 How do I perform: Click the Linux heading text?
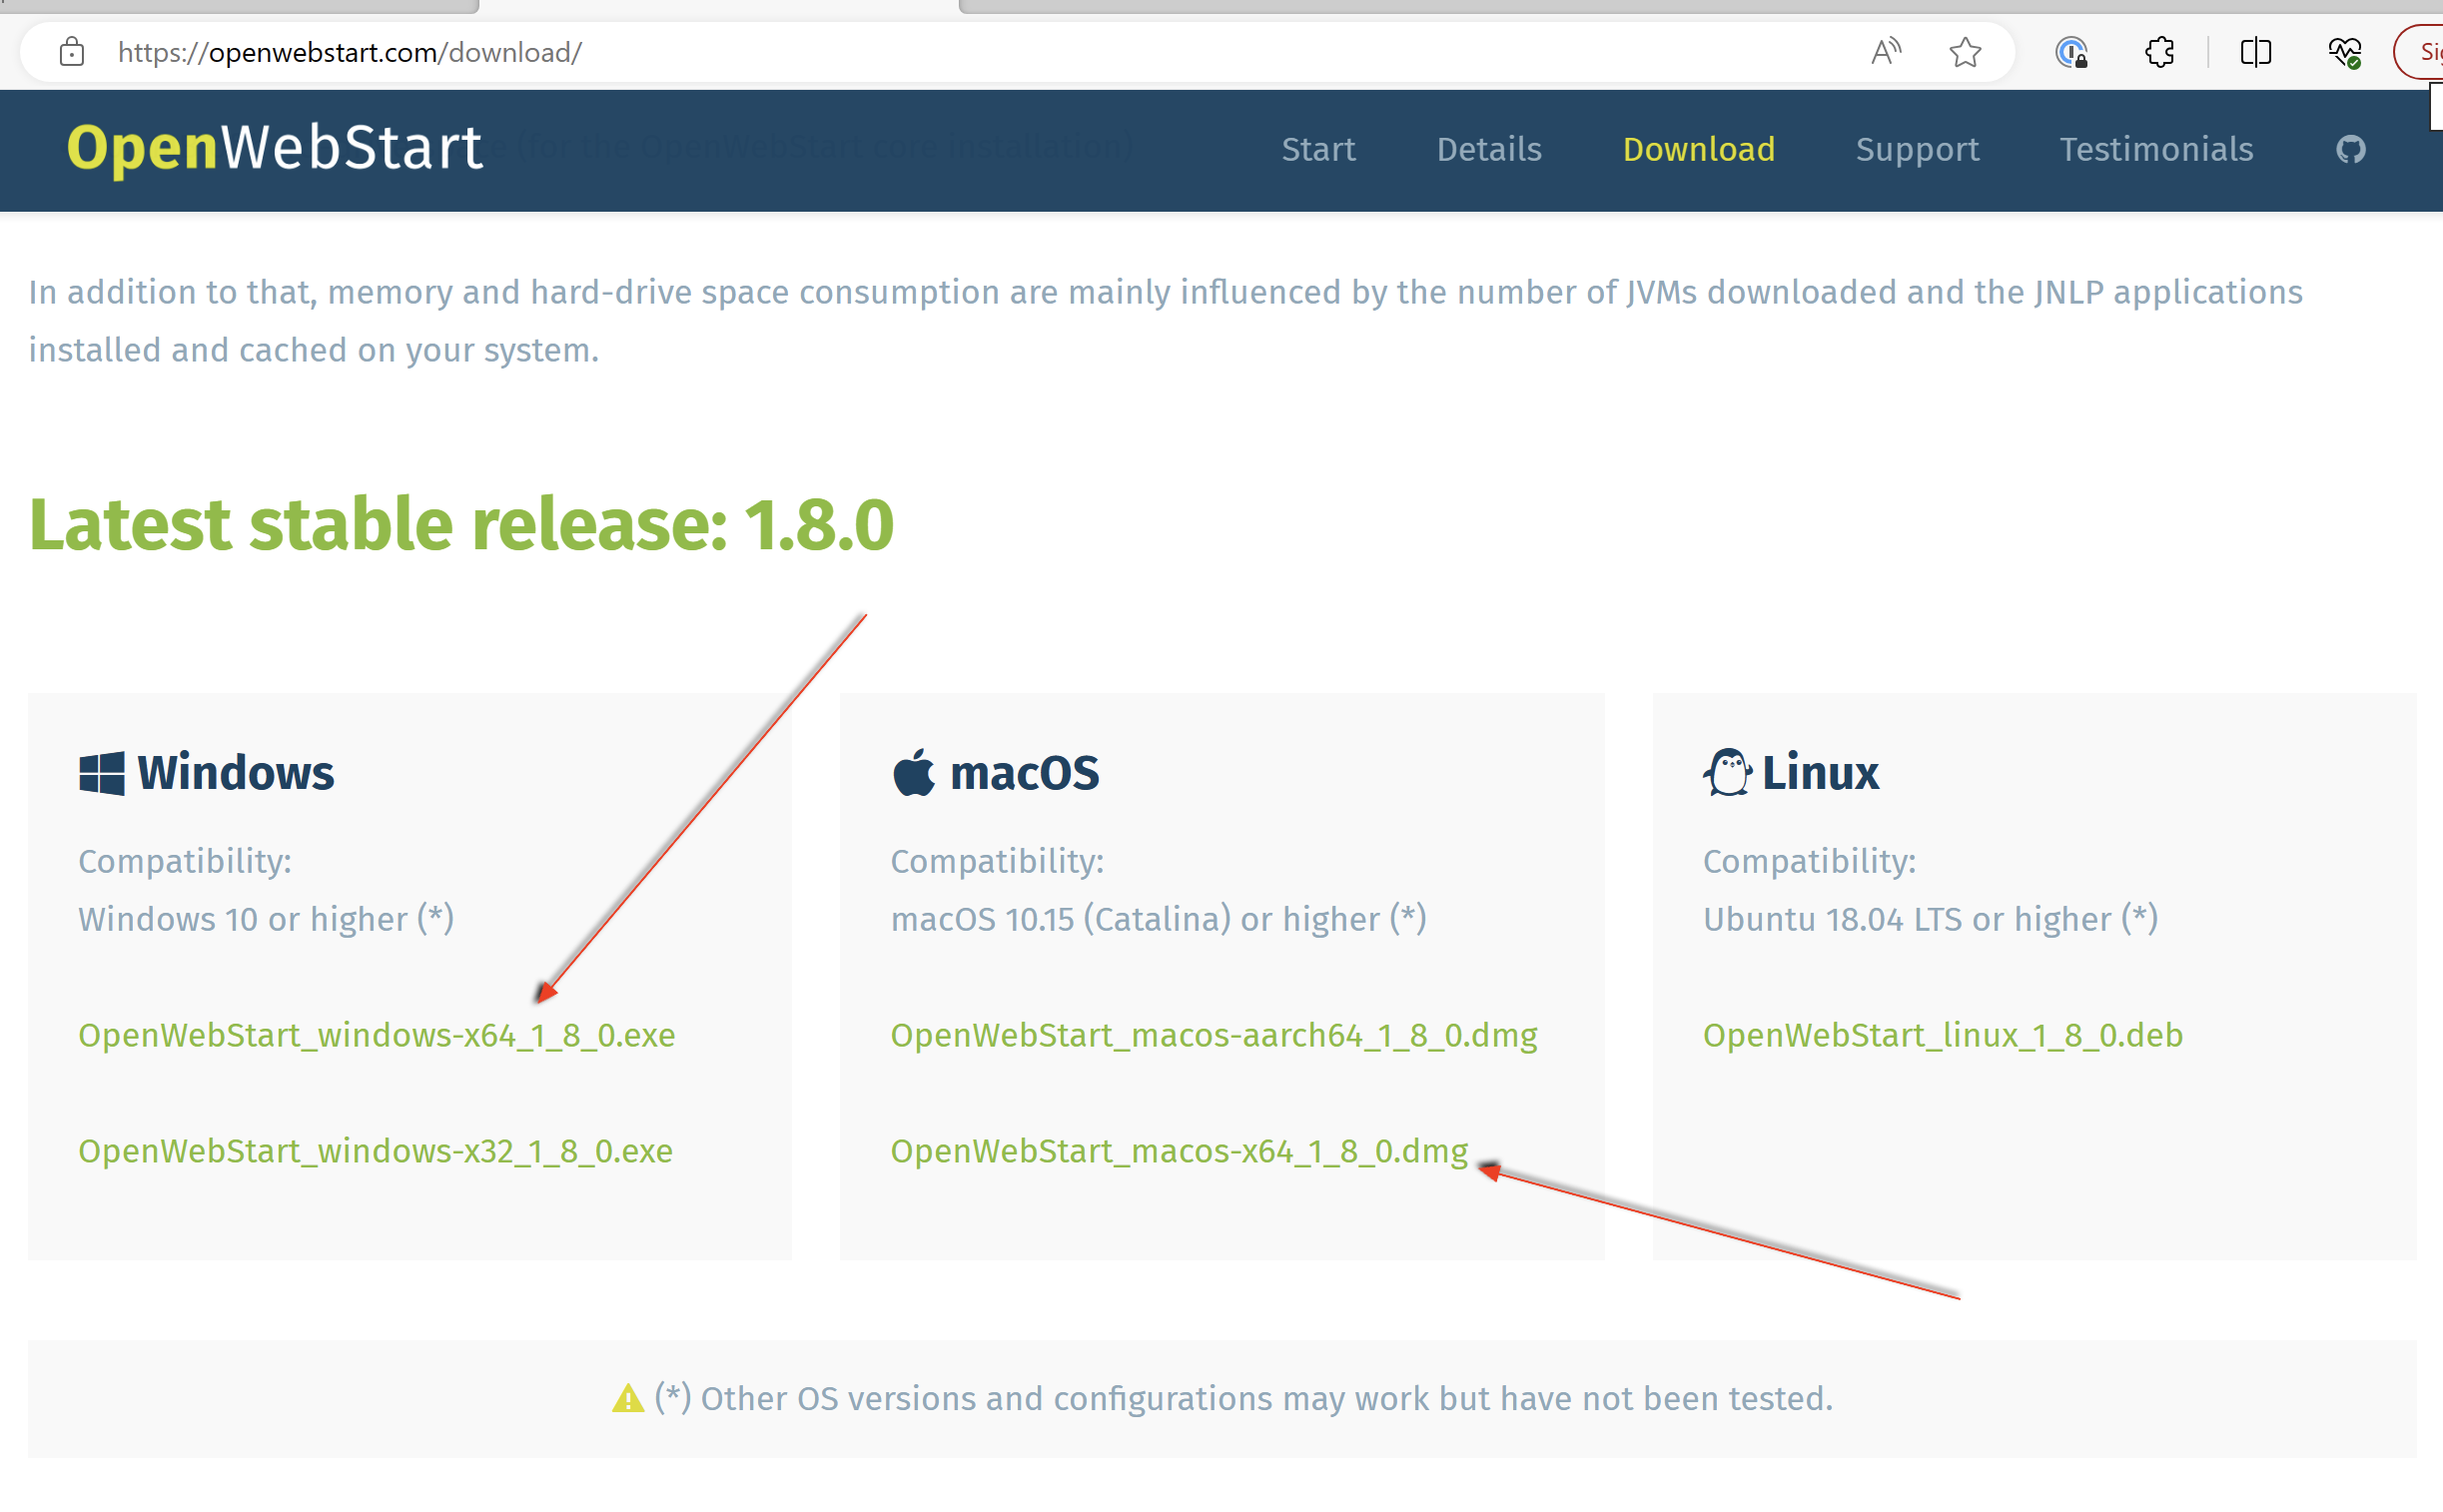pos(1820,773)
